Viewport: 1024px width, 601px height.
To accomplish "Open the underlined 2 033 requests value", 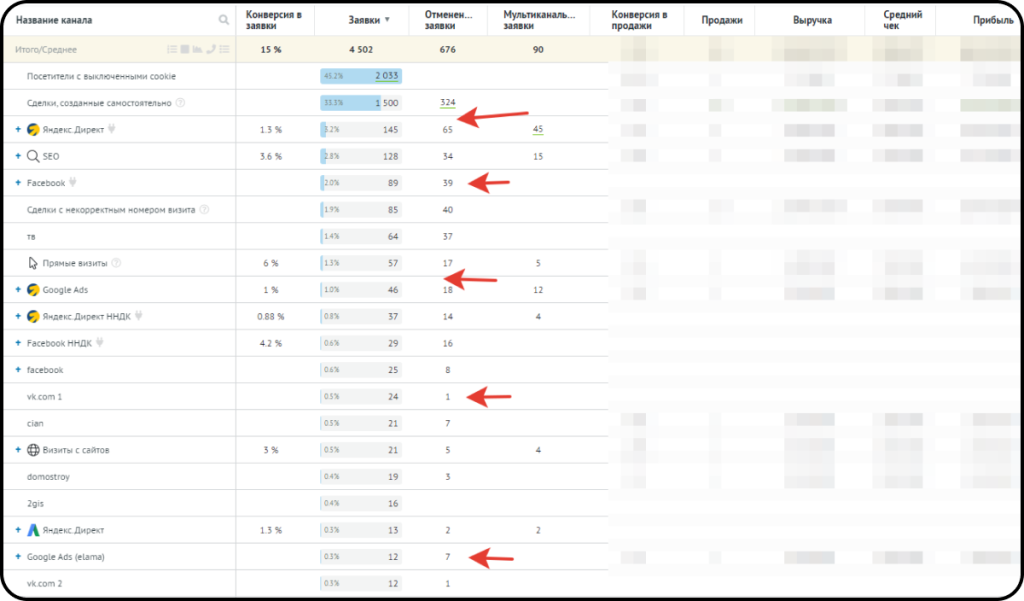I will pyautogui.click(x=387, y=76).
